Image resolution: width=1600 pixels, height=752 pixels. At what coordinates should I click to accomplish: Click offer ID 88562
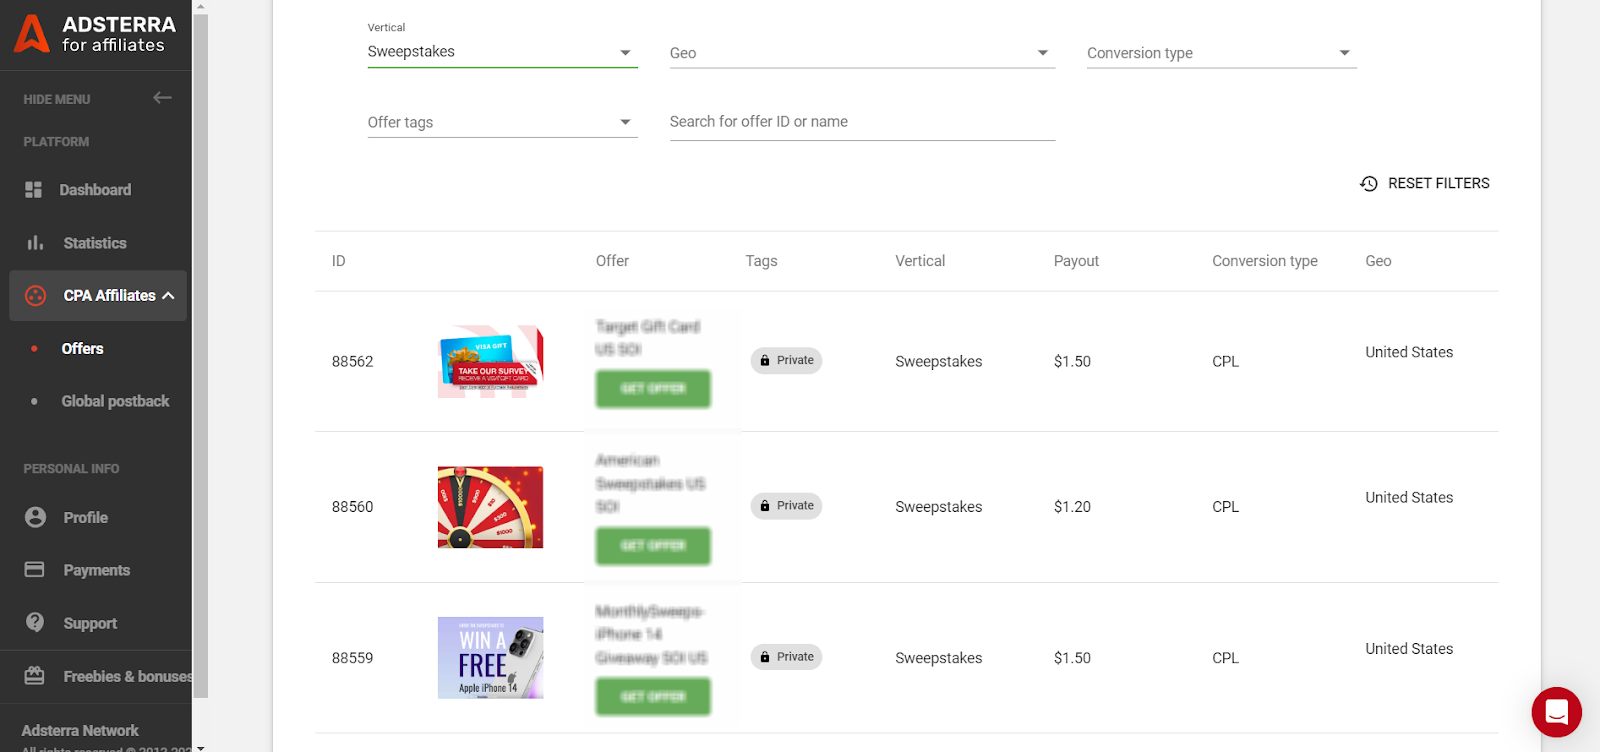pyautogui.click(x=352, y=362)
